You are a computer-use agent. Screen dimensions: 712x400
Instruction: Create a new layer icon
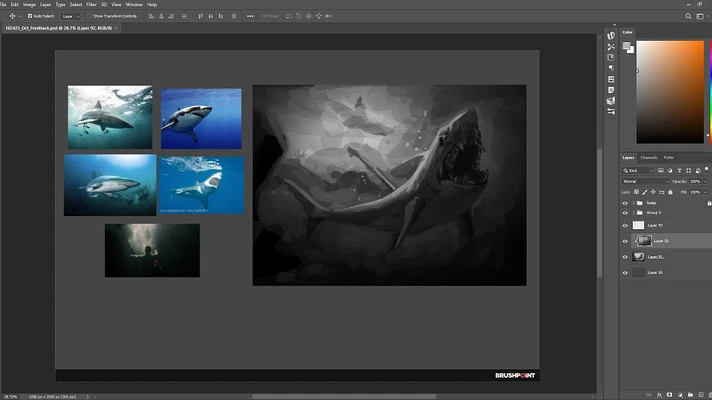701,395
